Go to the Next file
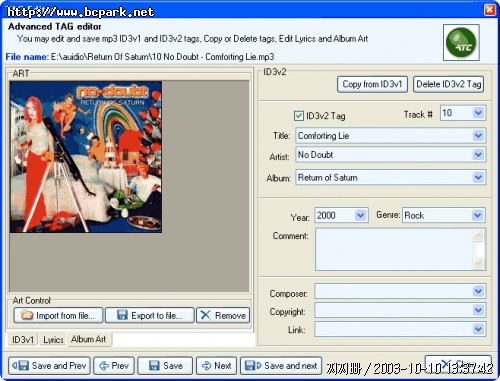Screen dimensions: 500x381 (x=217, y=366)
